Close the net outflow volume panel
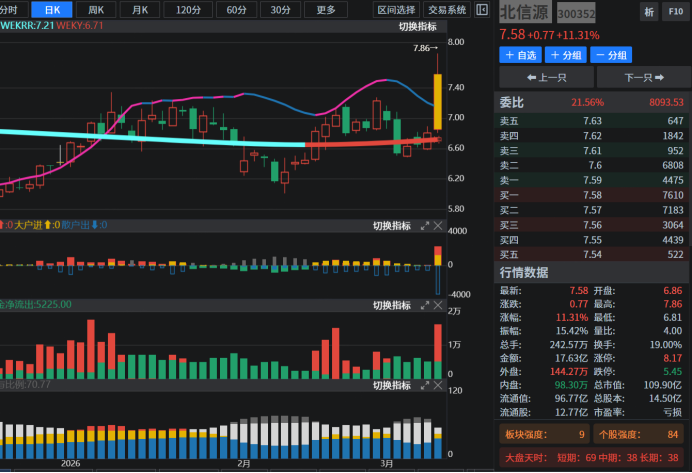 tap(439, 305)
